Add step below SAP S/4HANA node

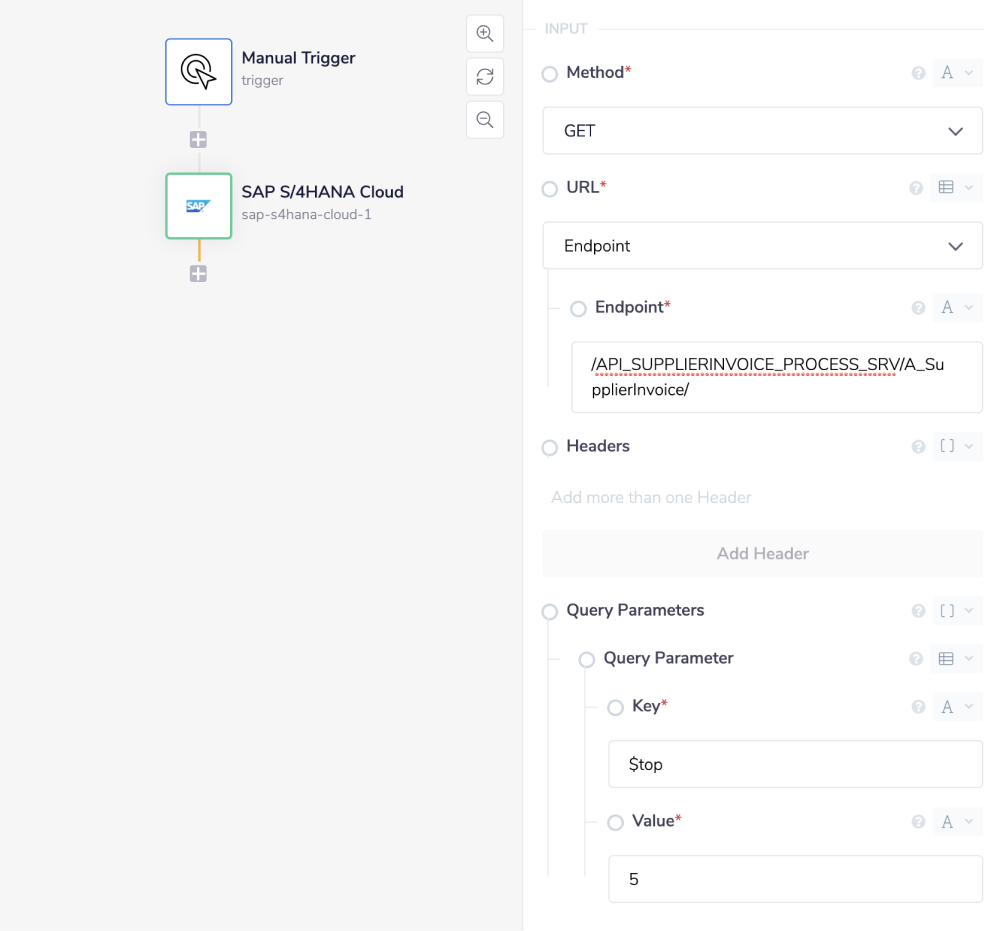point(198,274)
